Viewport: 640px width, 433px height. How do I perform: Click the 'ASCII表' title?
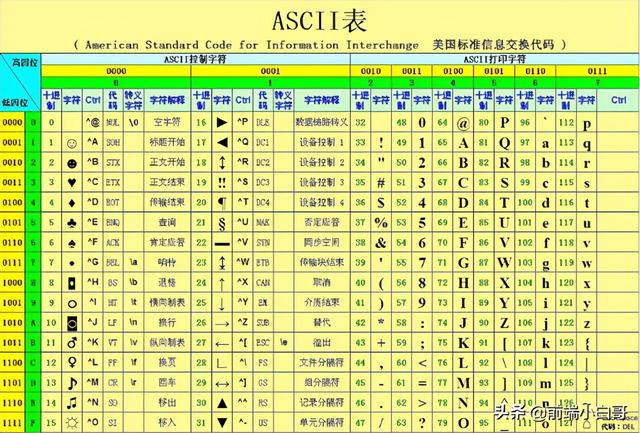tap(320, 20)
